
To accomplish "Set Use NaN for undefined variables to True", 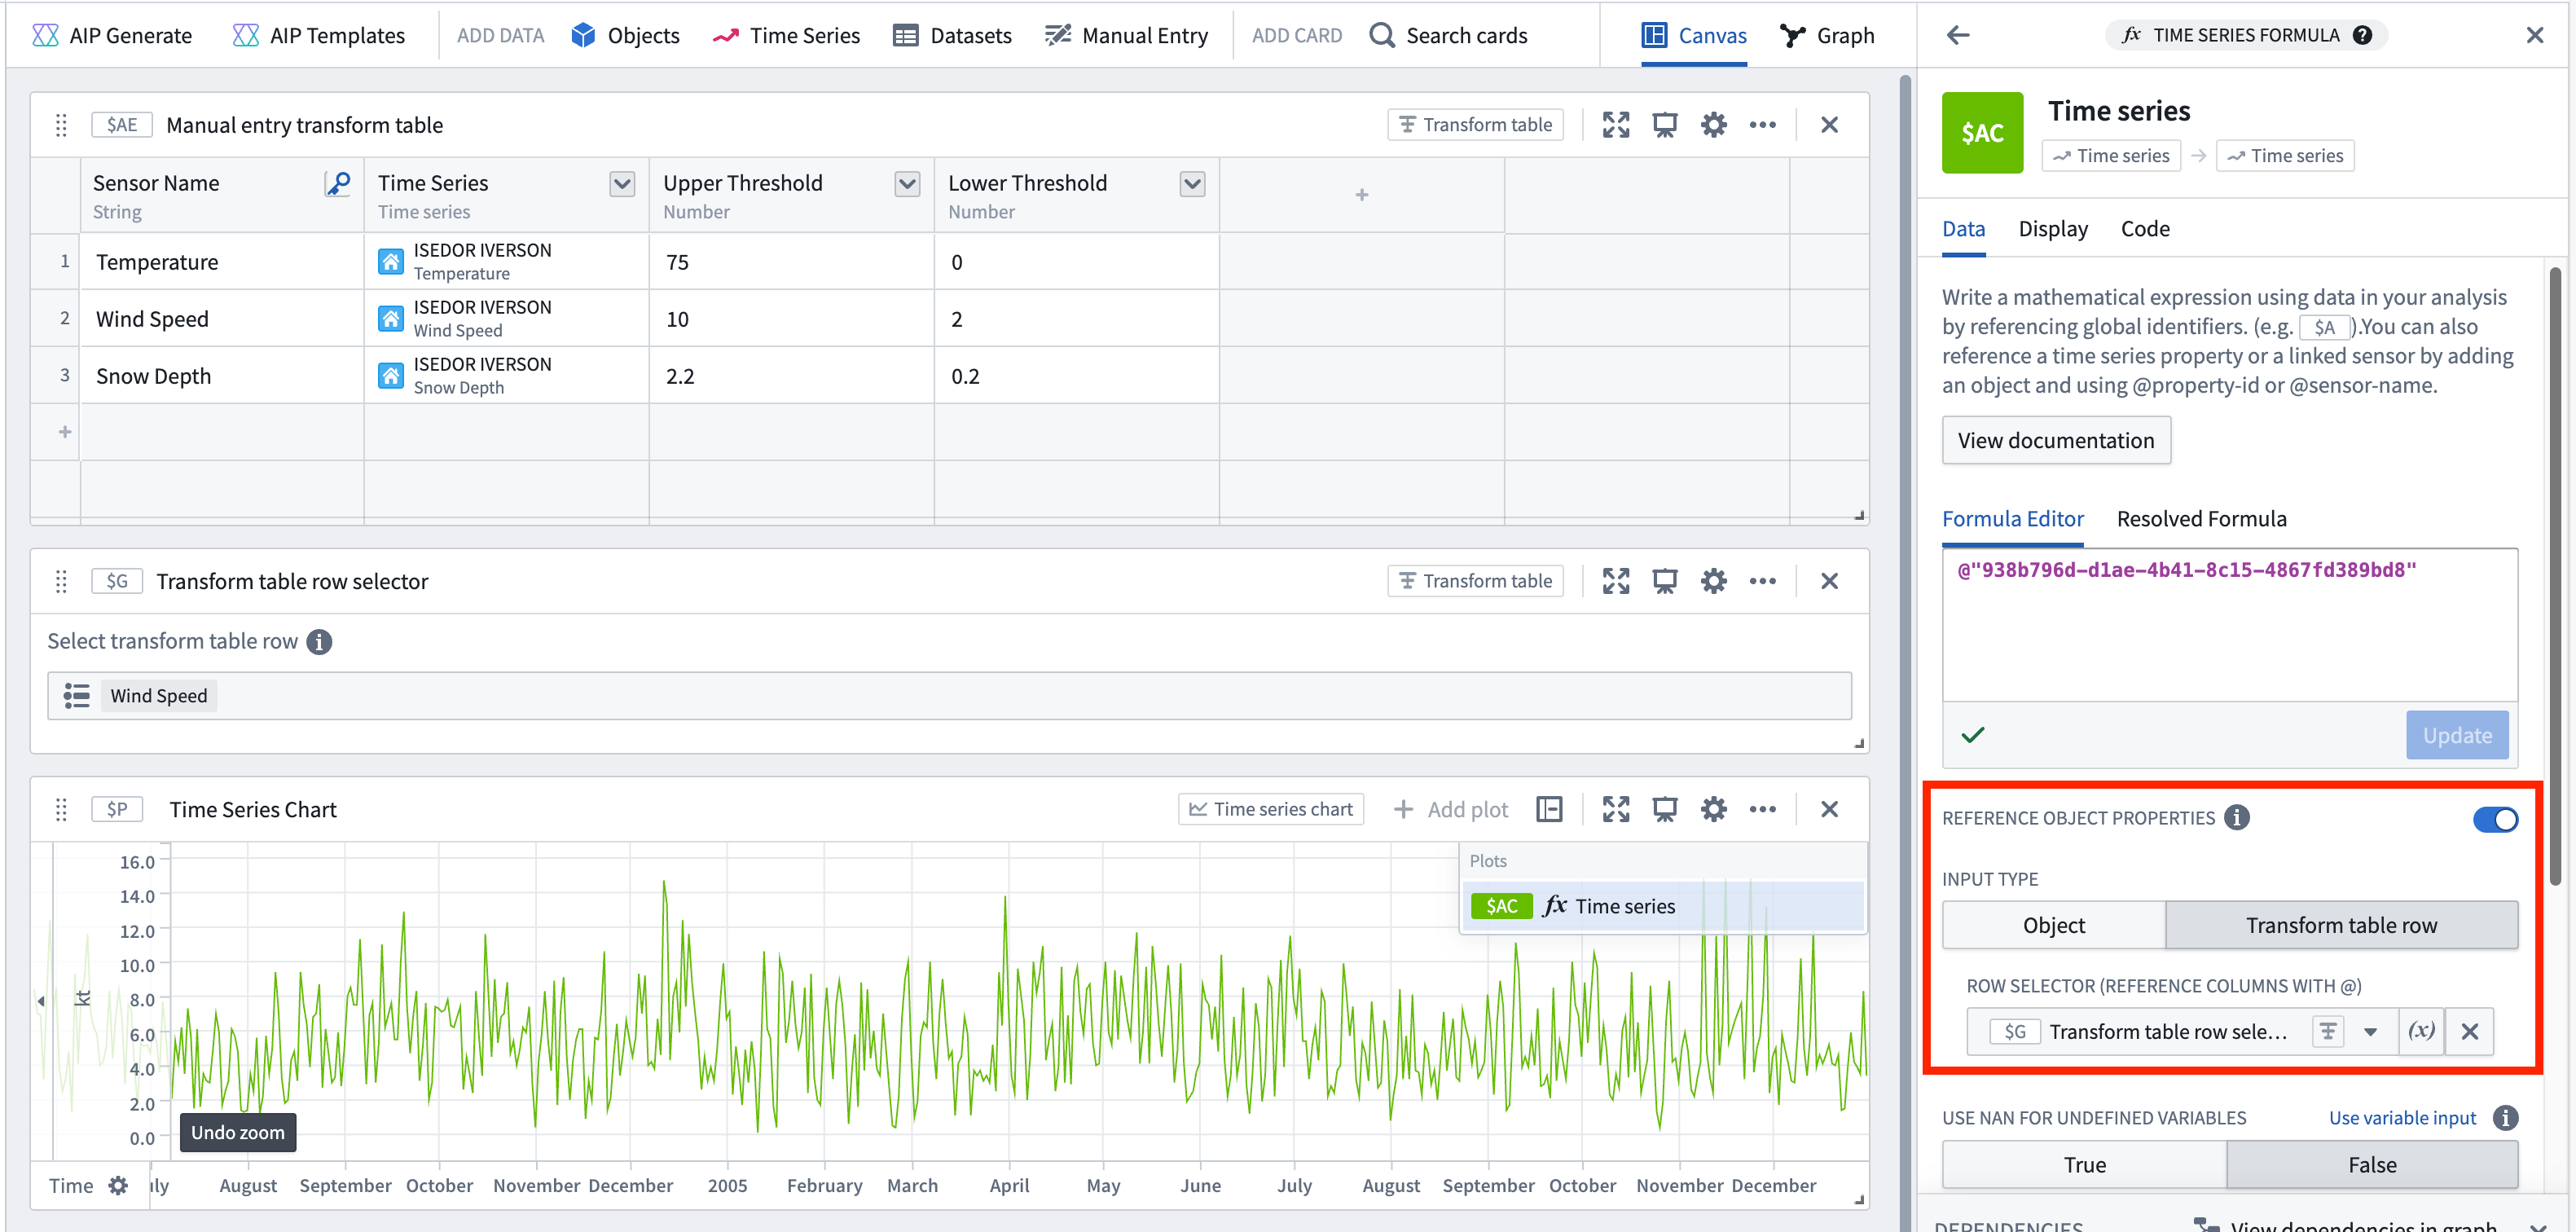I will click(2086, 1164).
